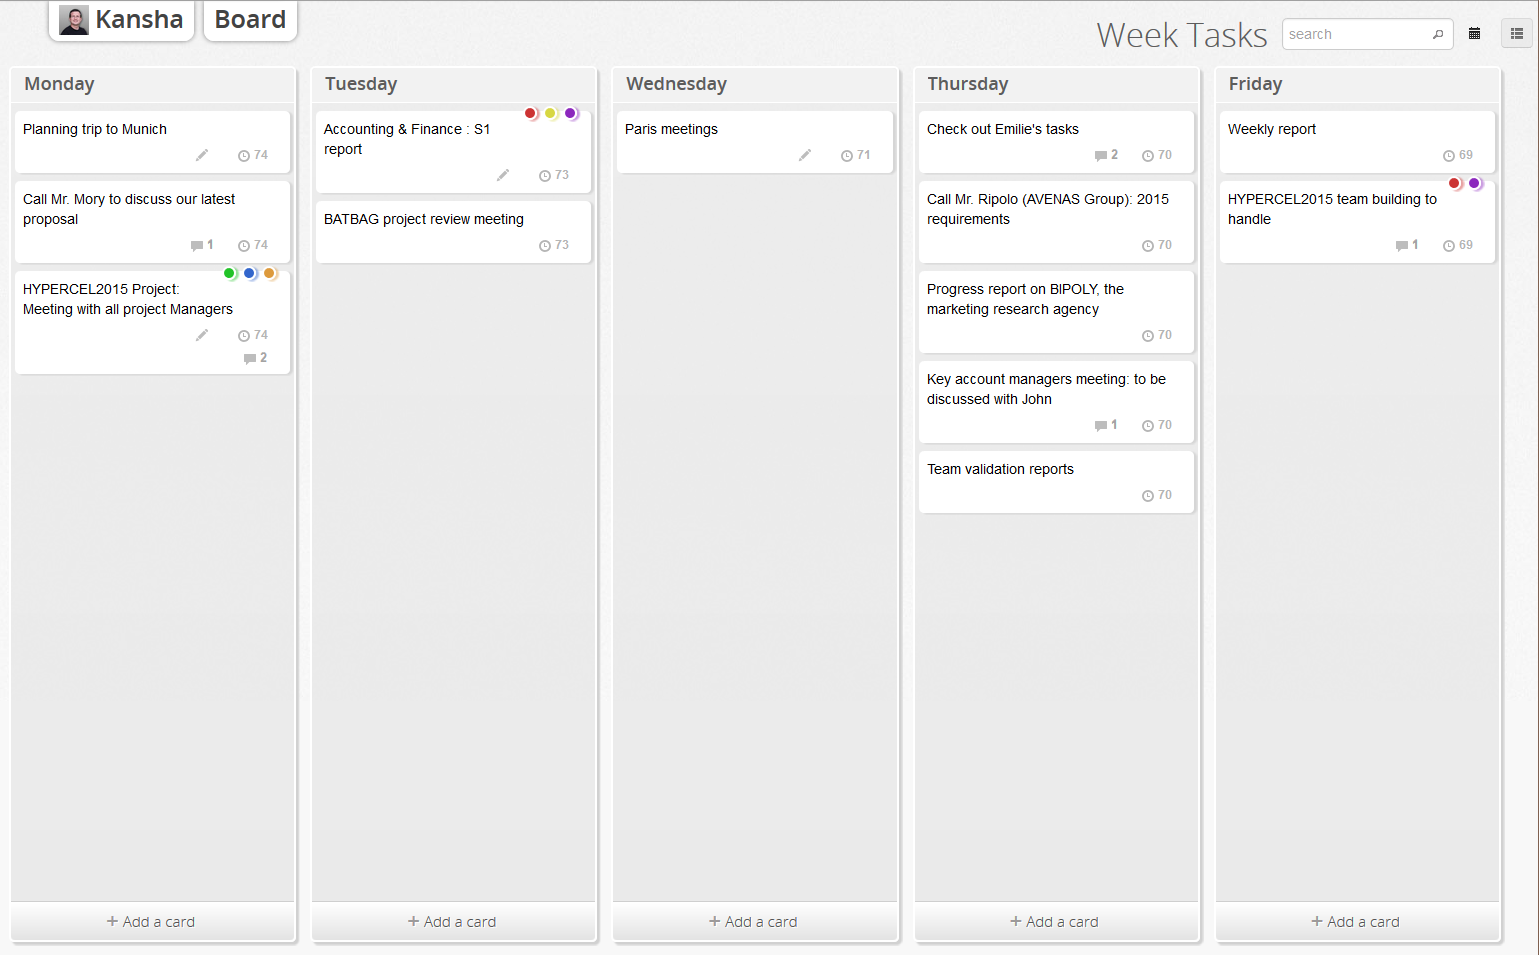1539x955 pixels.
Task: Click pencil icon on Planning trip to Munich card
Action: click(202, 155)
